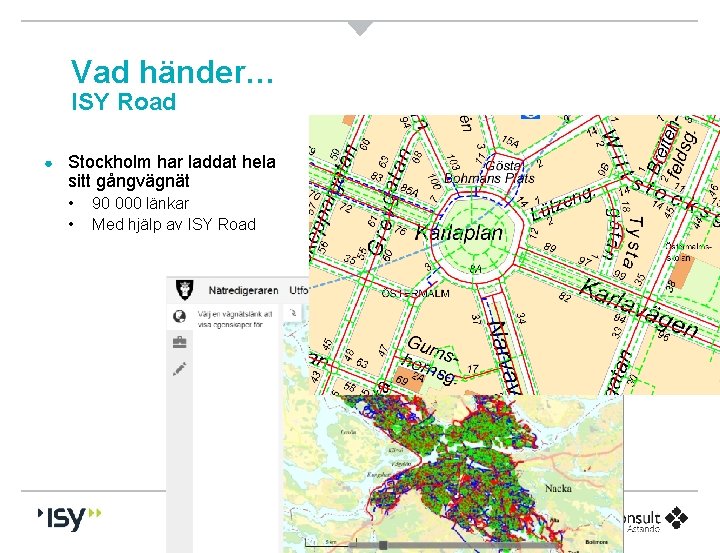Image resolution: width=720 pixels, height=553 pixels.
Task: Click the Gösta Bohmans Plats label
Action: [489, 172]
